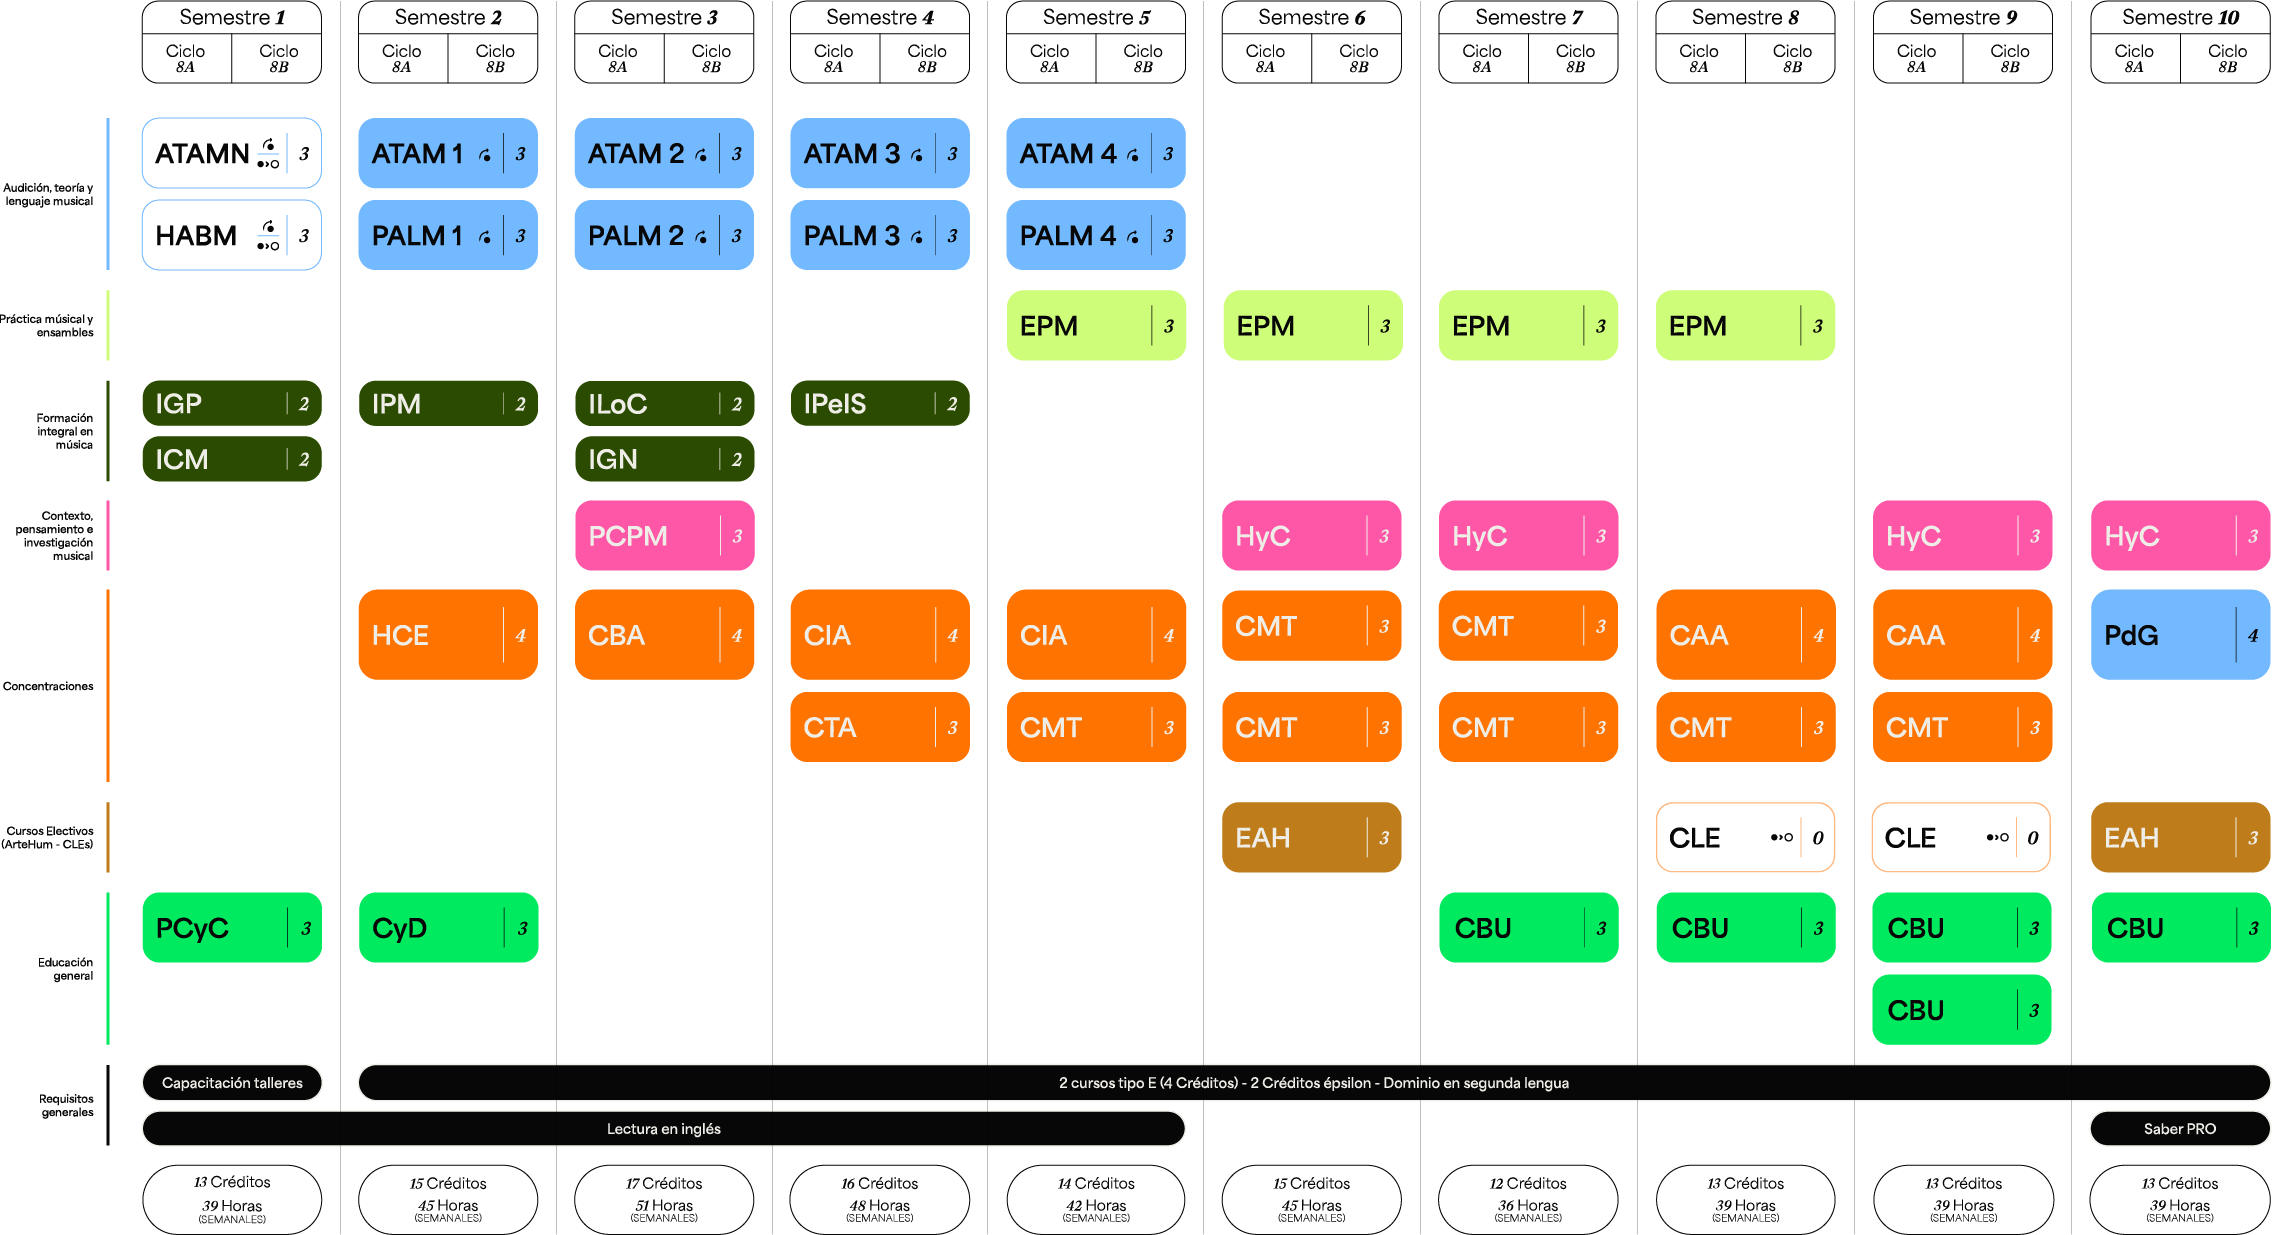Click the pink PCPM course card

point(664,536)
